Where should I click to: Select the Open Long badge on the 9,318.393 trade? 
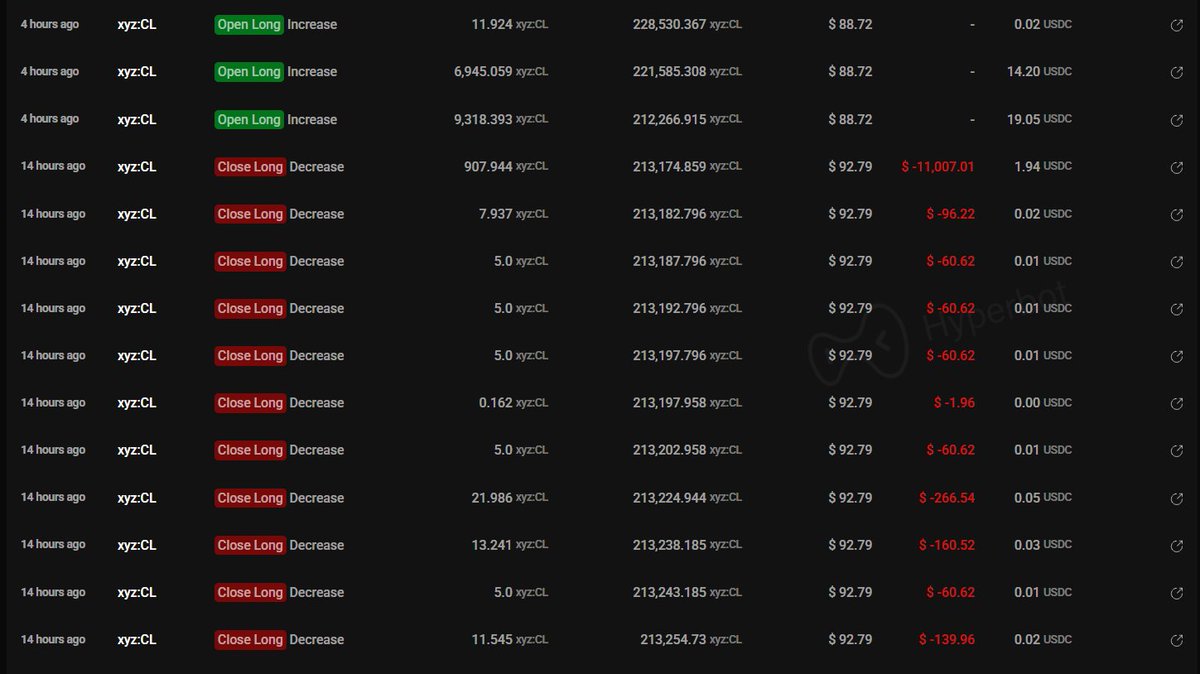click(249, 120)
